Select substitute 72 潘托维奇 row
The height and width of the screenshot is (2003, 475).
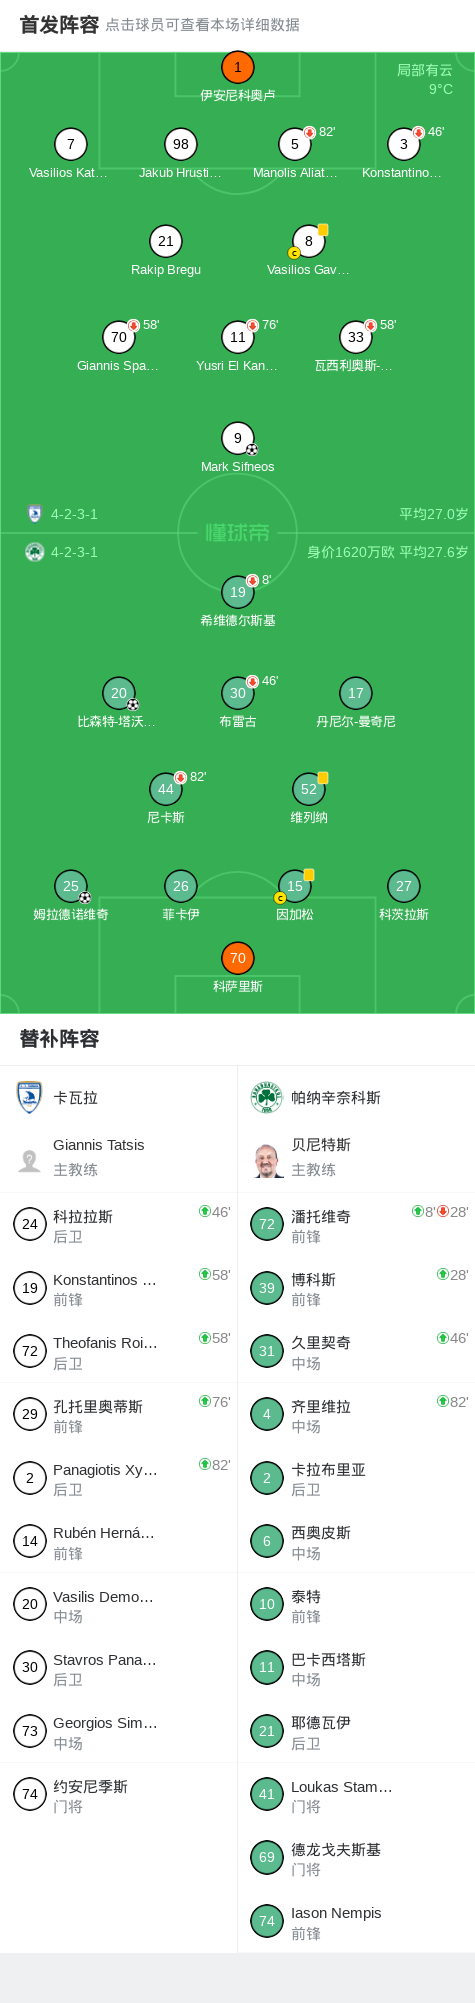[x=356, y=1224]
